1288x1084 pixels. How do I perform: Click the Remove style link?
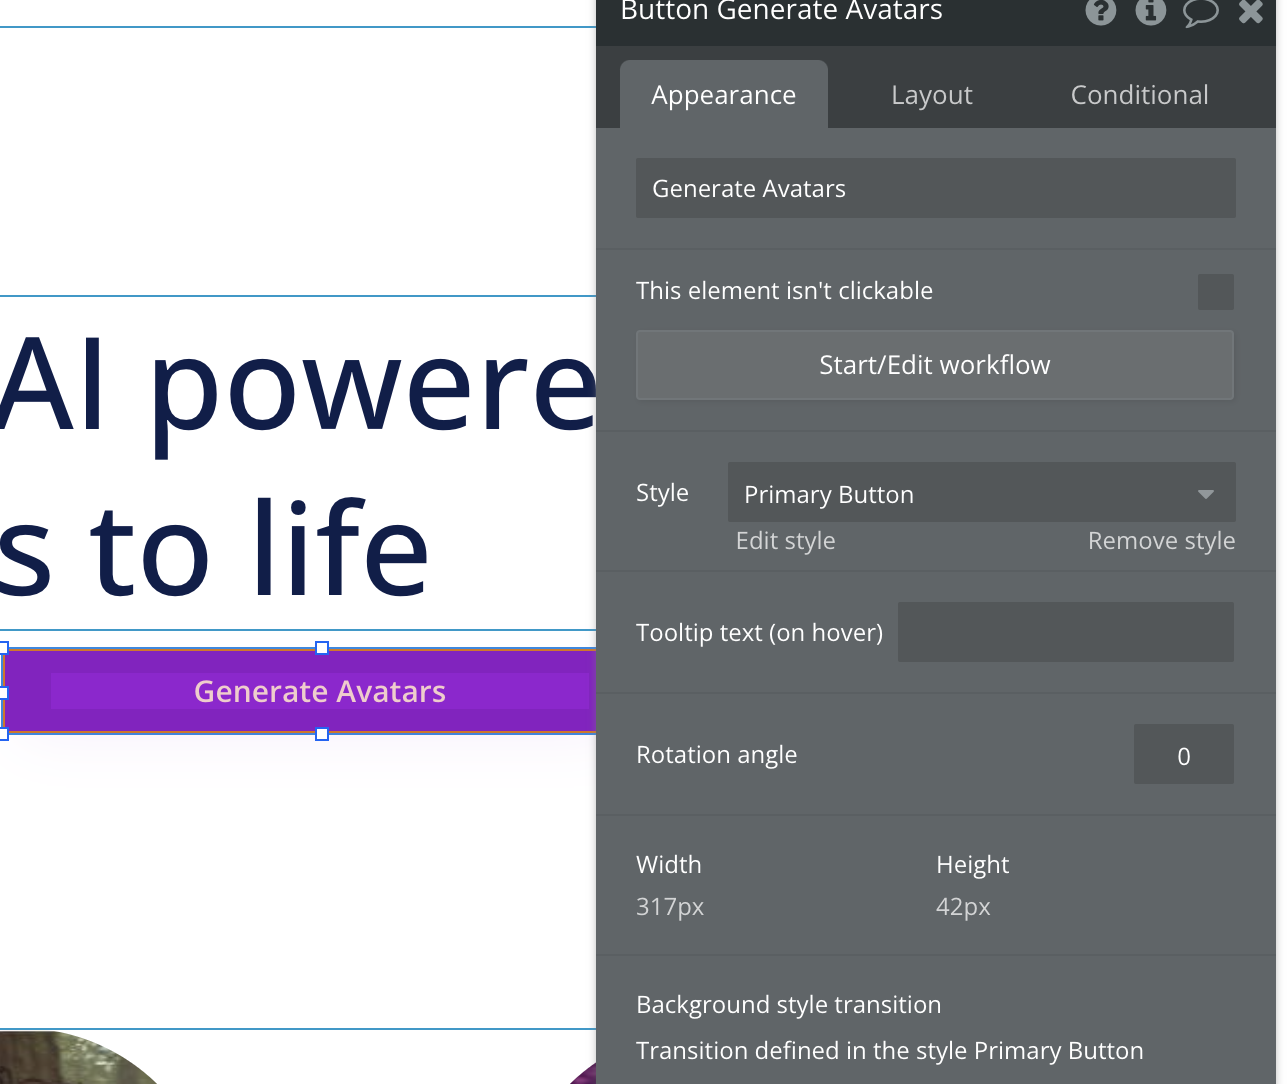click(x=1161, y=541)
